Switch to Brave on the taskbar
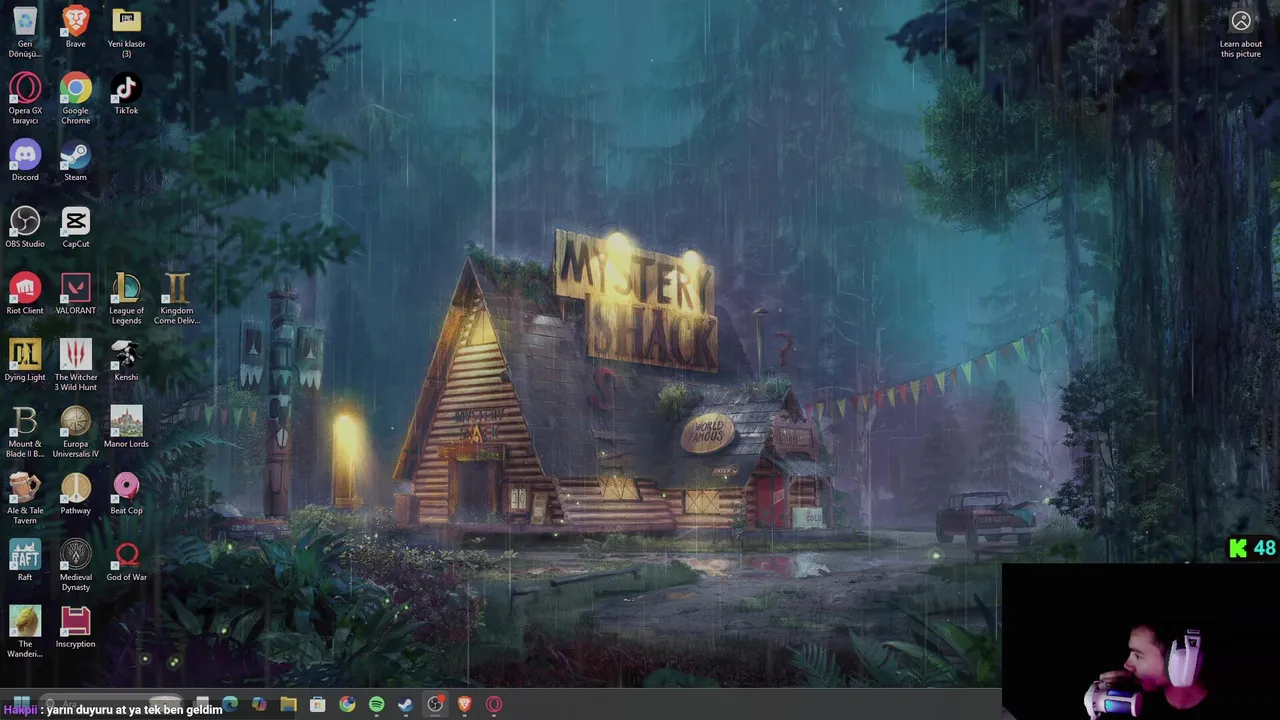Viewport: 1280px width, 720px height. tap(464, 704)
